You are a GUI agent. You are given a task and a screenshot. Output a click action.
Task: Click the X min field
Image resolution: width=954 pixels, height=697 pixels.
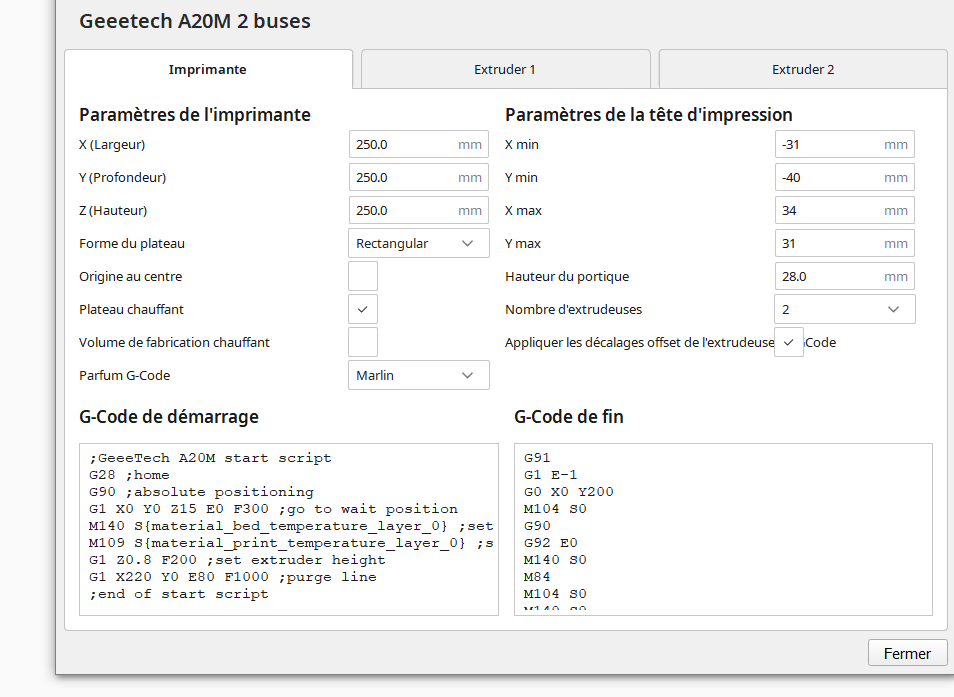point(844,144)
